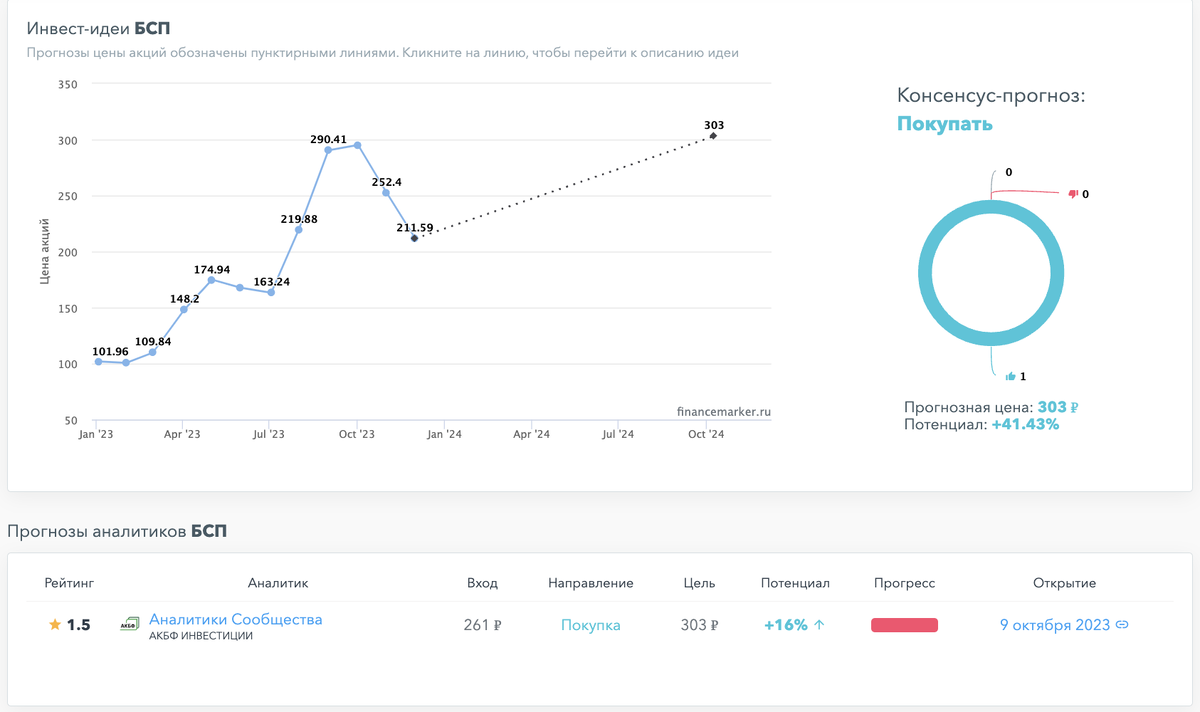Click the Потенциал column header

tap(795, 583)
